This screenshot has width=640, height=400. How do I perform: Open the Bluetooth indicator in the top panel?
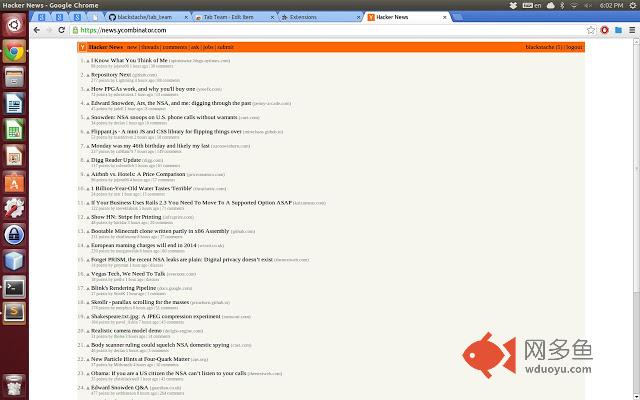tap(562, 5)
